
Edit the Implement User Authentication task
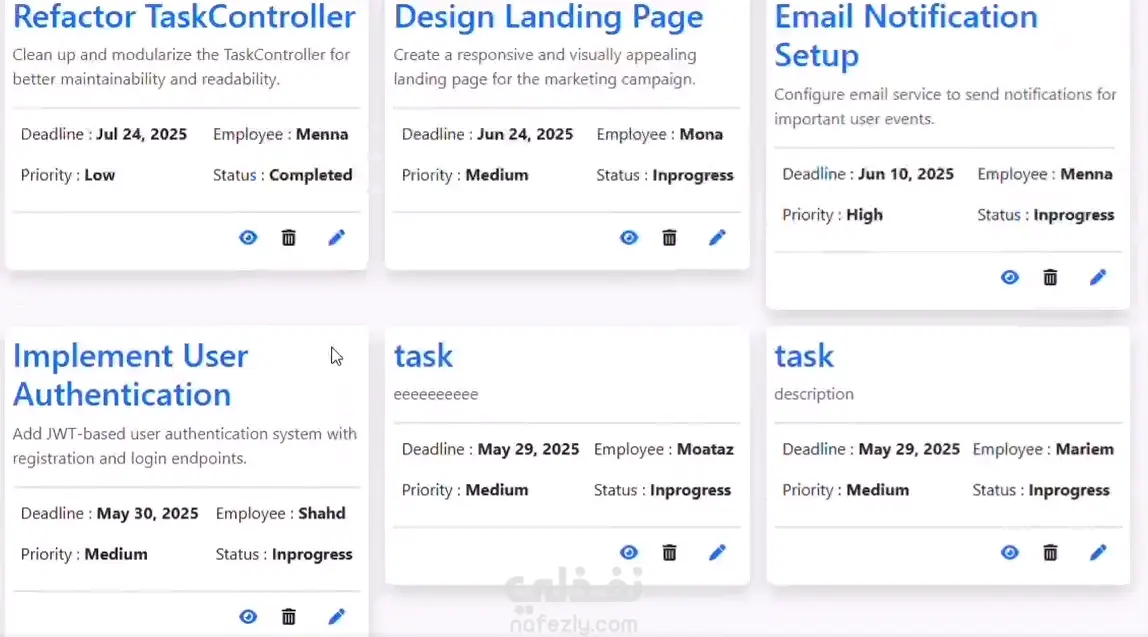337,617
